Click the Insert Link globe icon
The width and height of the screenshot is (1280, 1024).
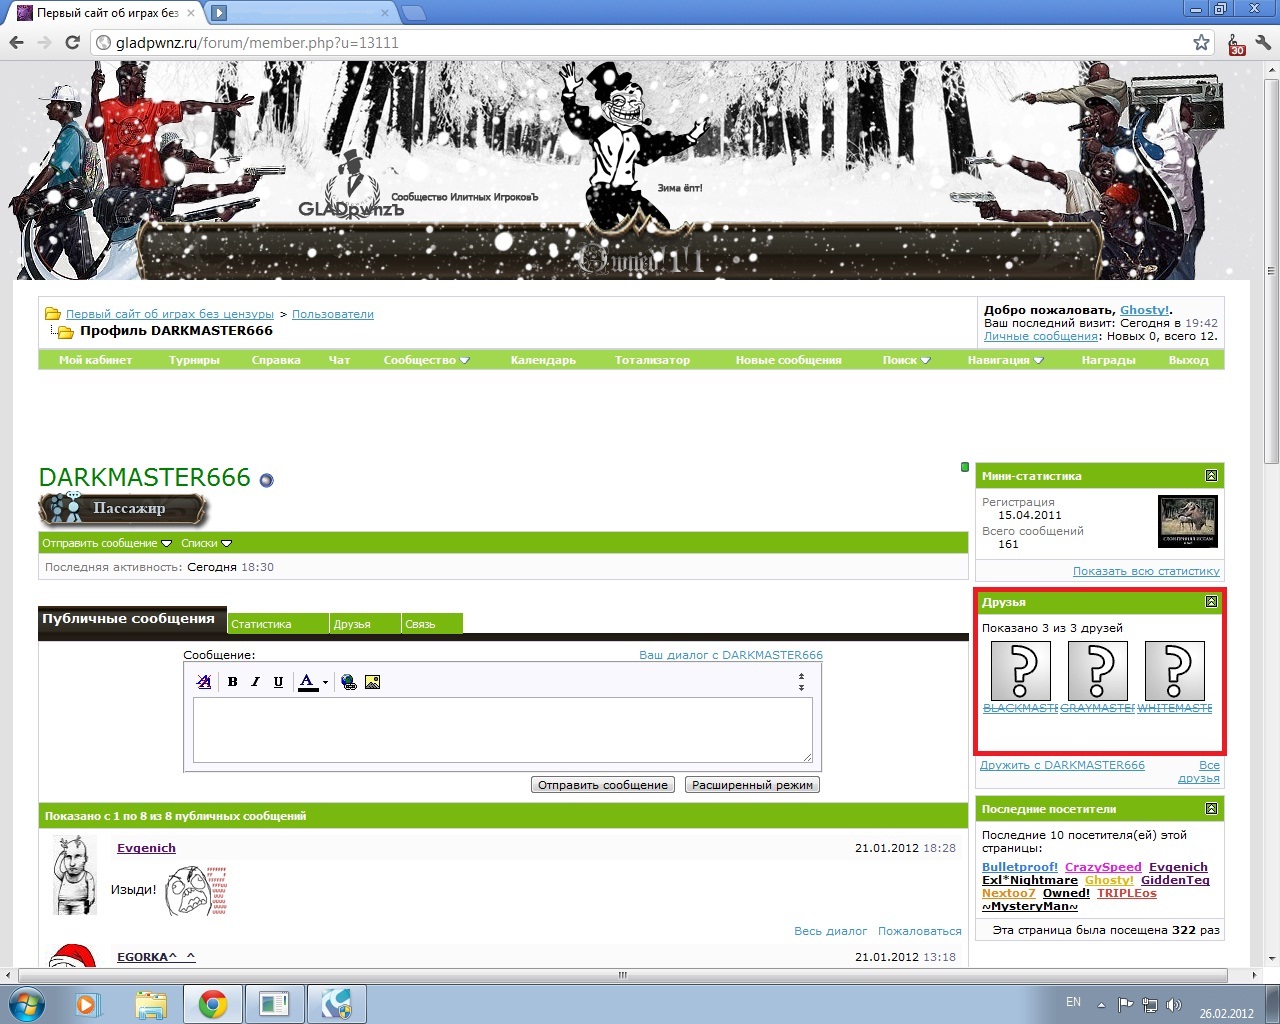[349, 682]
